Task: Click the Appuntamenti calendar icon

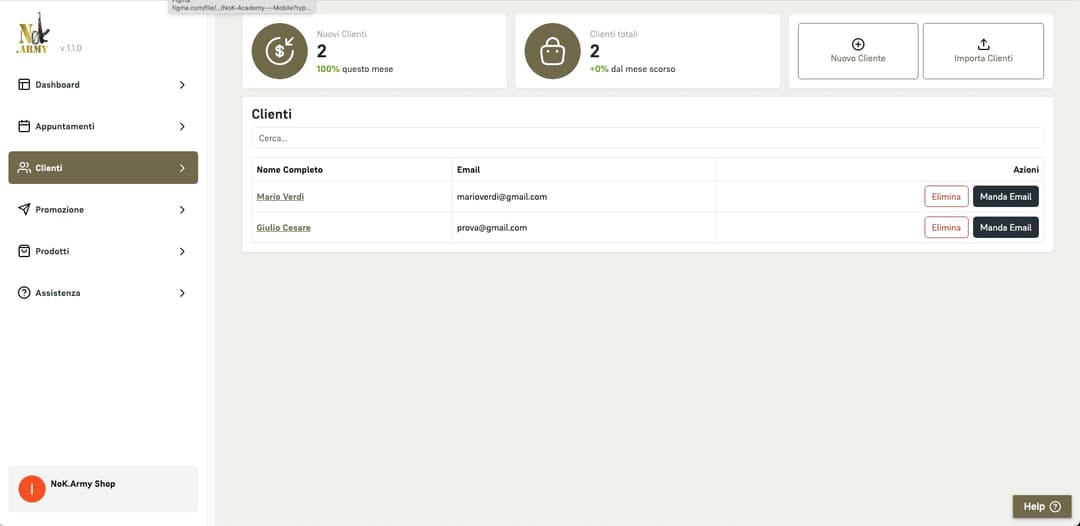Action: pos(24,127)
